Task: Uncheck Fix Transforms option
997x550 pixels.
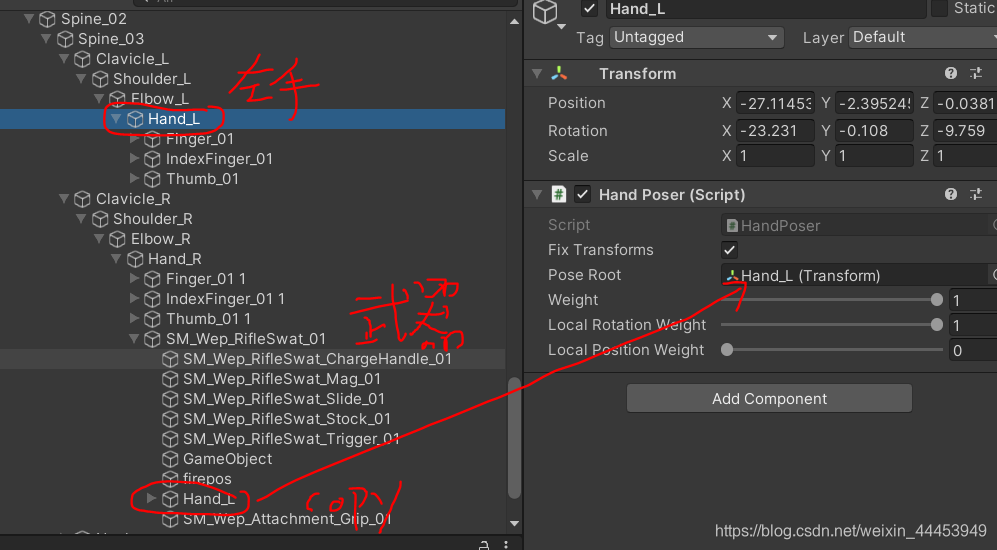Action: click(x=729, y=250)
